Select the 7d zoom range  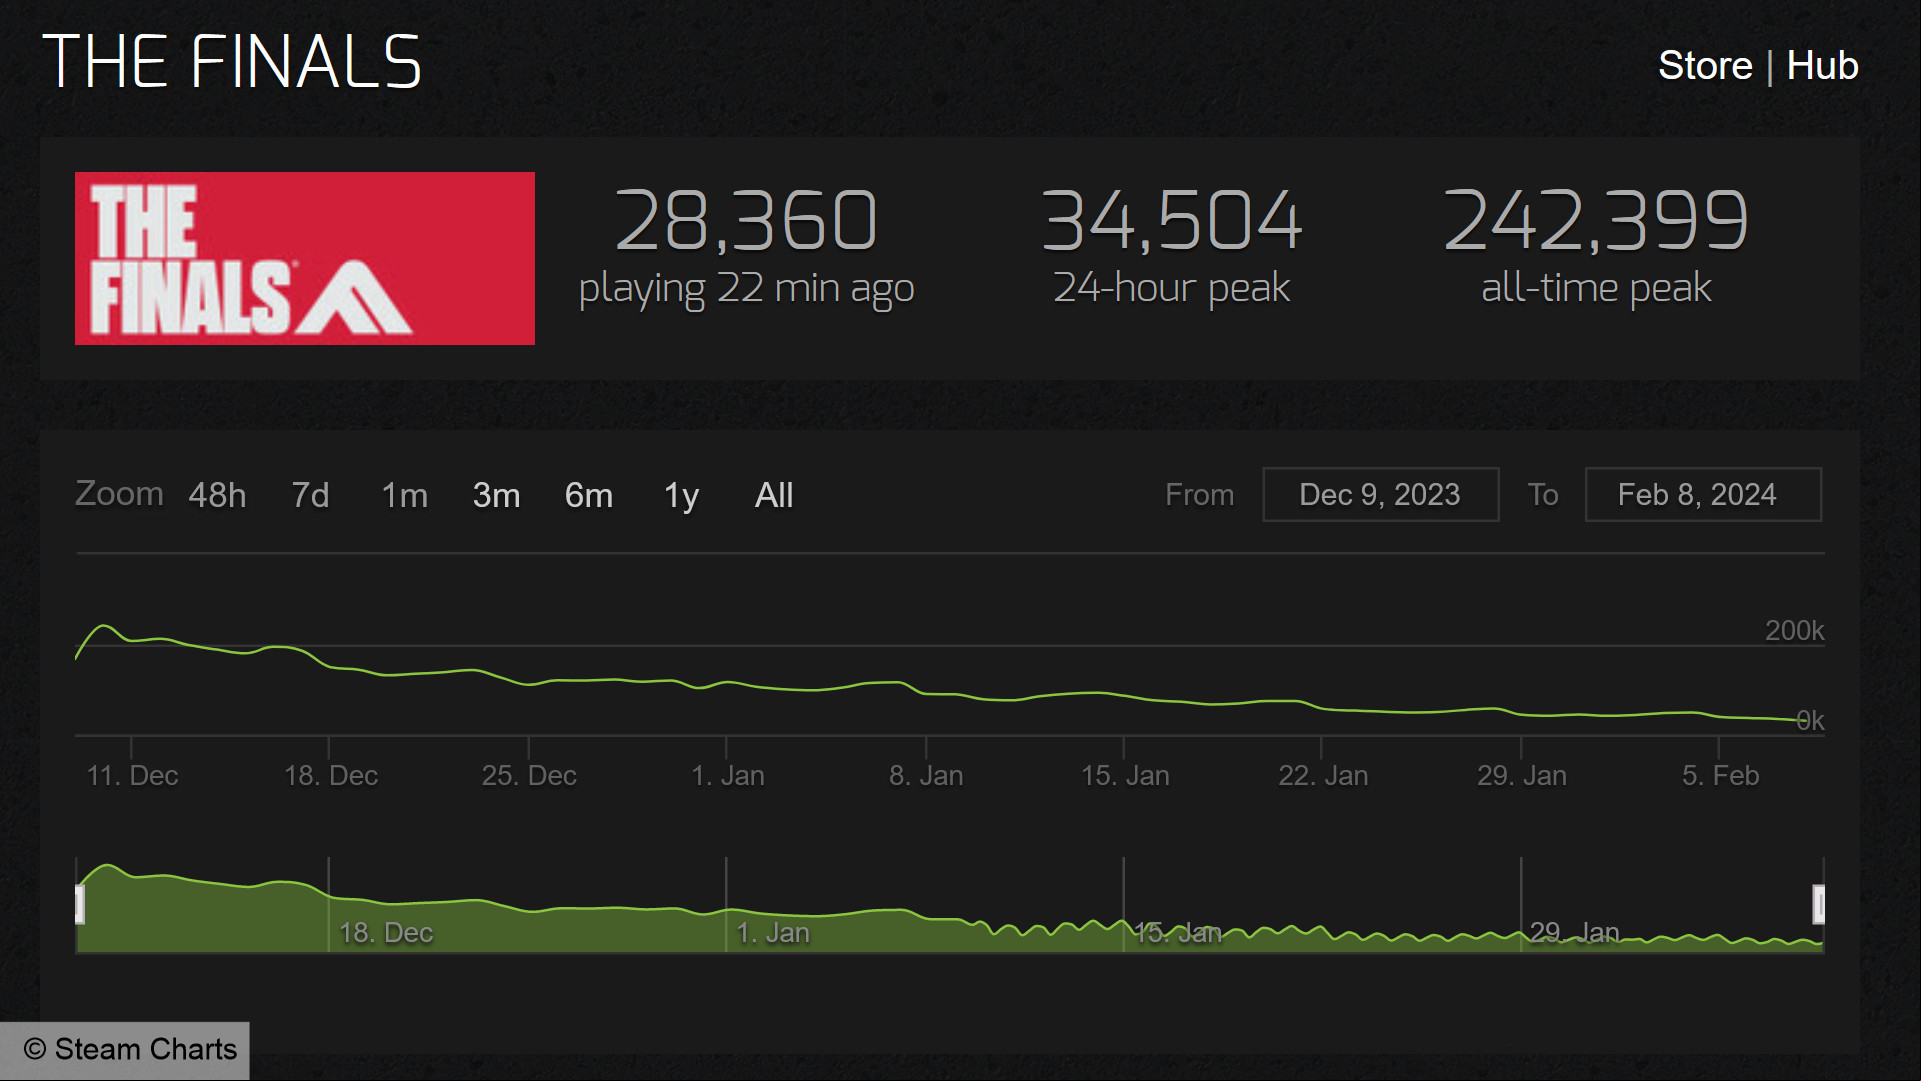pyautogui.click(x=310, y=495)
